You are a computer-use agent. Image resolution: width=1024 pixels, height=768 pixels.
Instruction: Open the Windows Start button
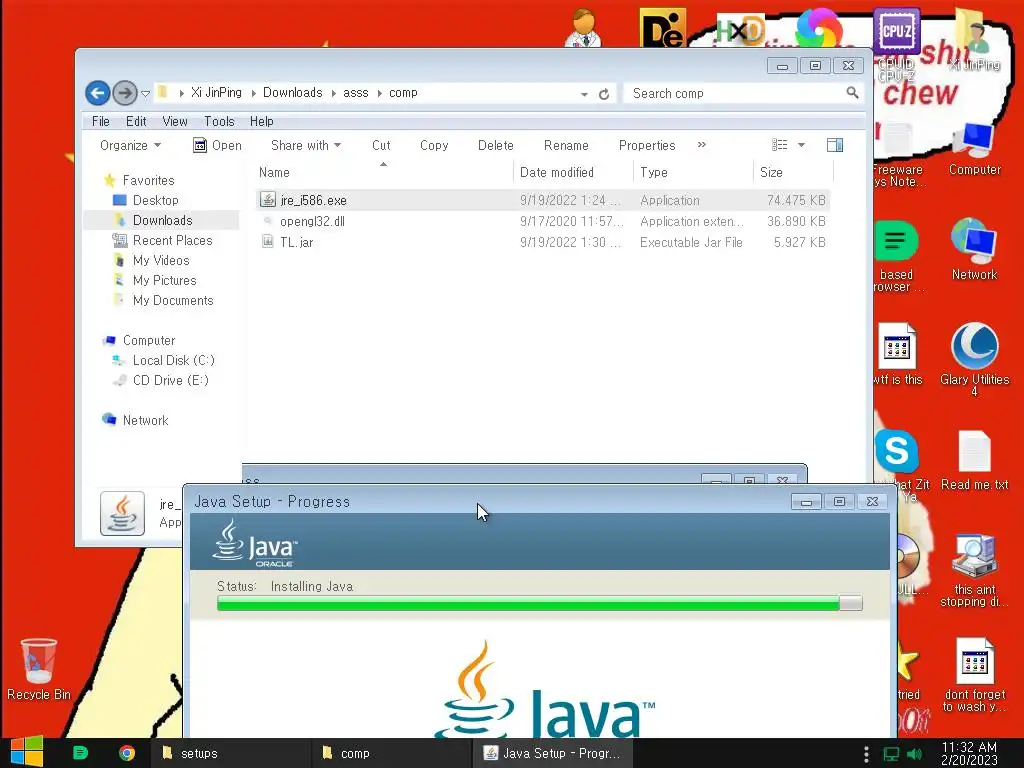pos(27,752)
